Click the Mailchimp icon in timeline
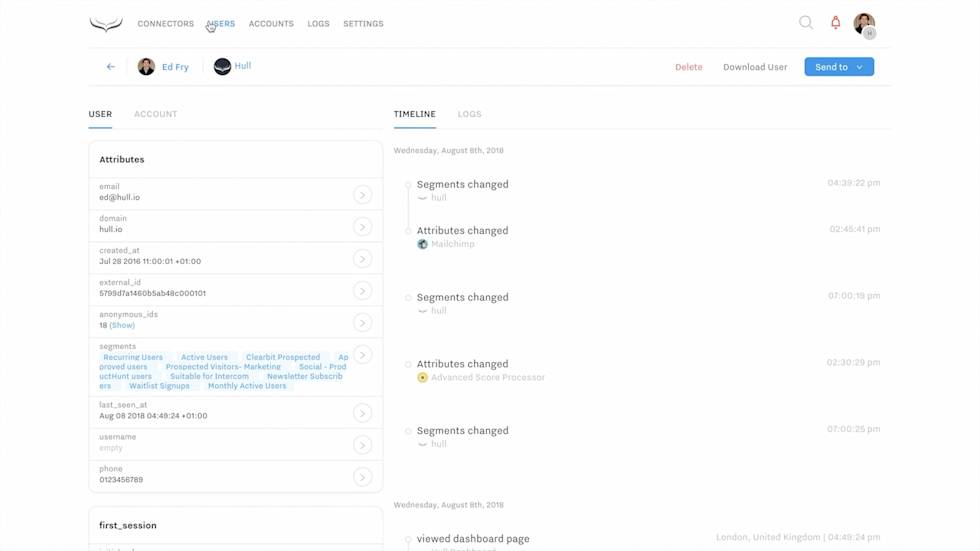 click(422, 244)
